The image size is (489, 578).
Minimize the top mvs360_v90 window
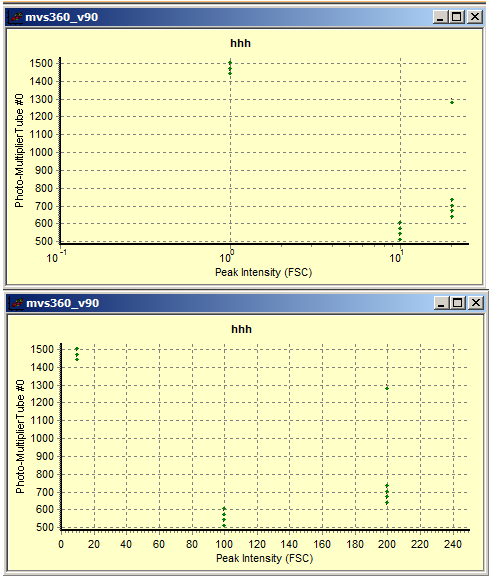coord(440,17)
